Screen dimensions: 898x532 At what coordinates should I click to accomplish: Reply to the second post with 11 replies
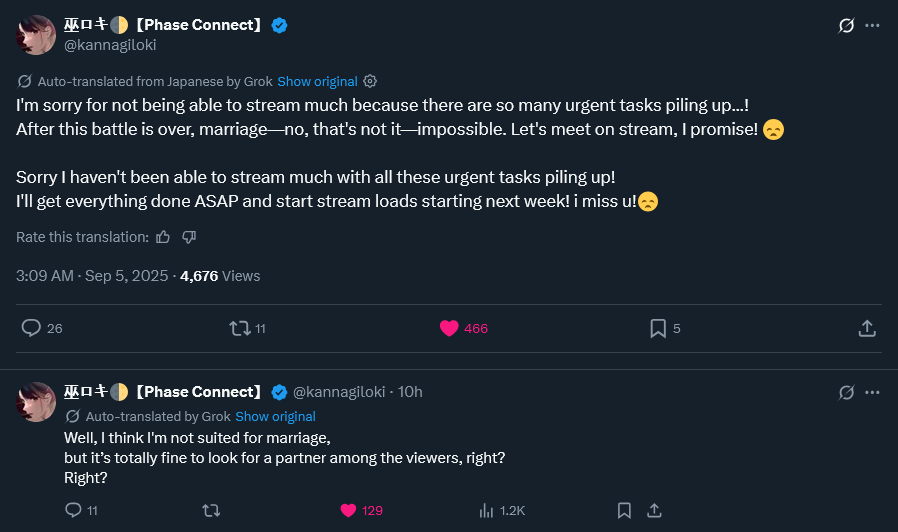tap(73, 510)
